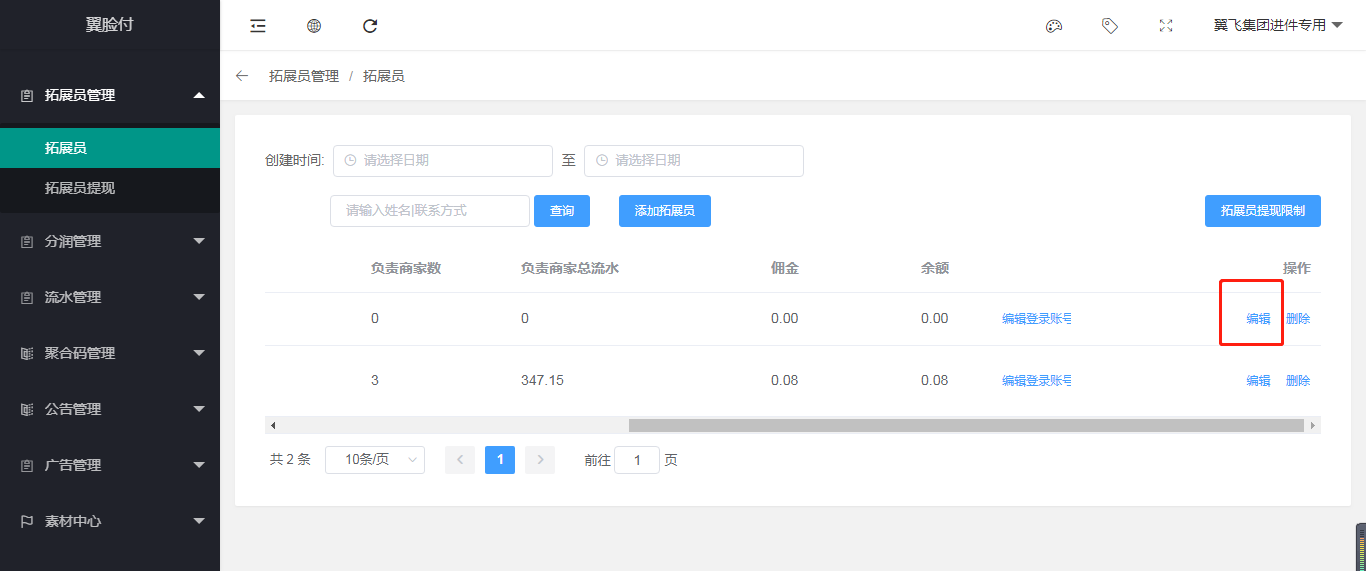Click the 广告管理 sidebar icon
1366x571 pixels.
(27, 466)
